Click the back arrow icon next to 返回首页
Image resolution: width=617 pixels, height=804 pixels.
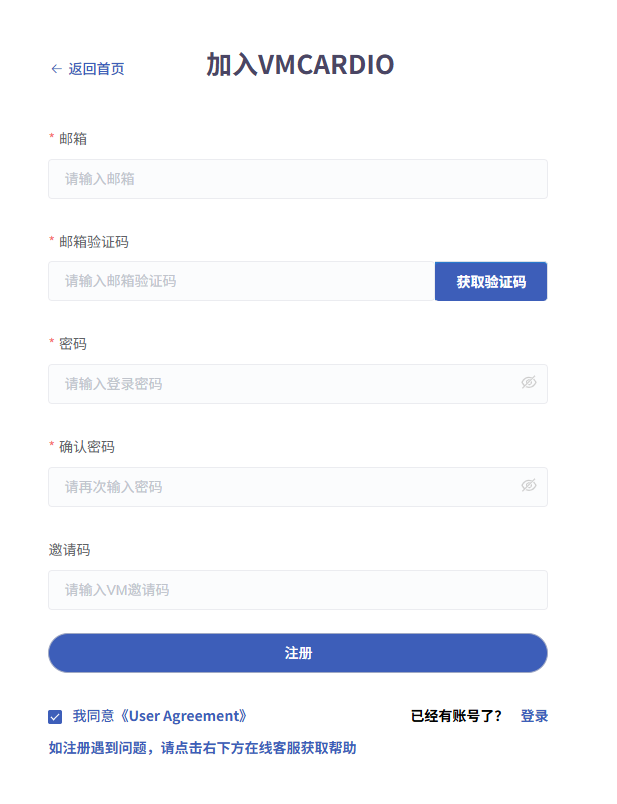[54, 69]
